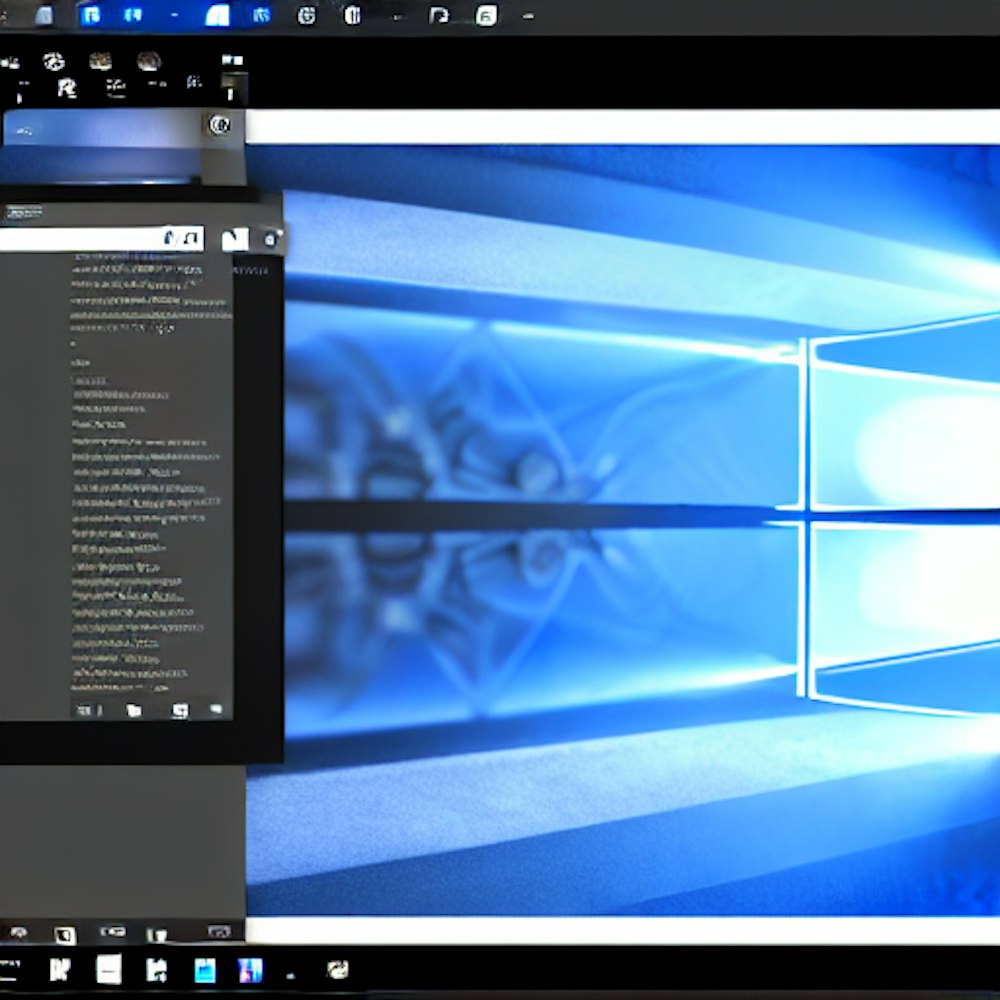
Task: Click the white square button right of the search field
Action: (234, 239)
